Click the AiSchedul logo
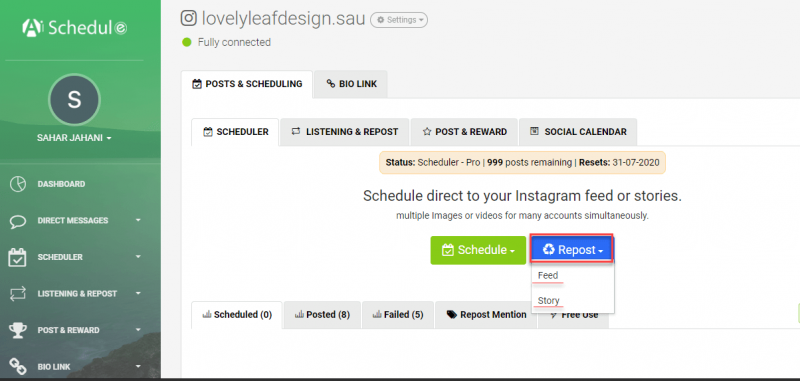The width and height of the screenshot is (800, 381). pyautogui.click(x=74, y=28)
